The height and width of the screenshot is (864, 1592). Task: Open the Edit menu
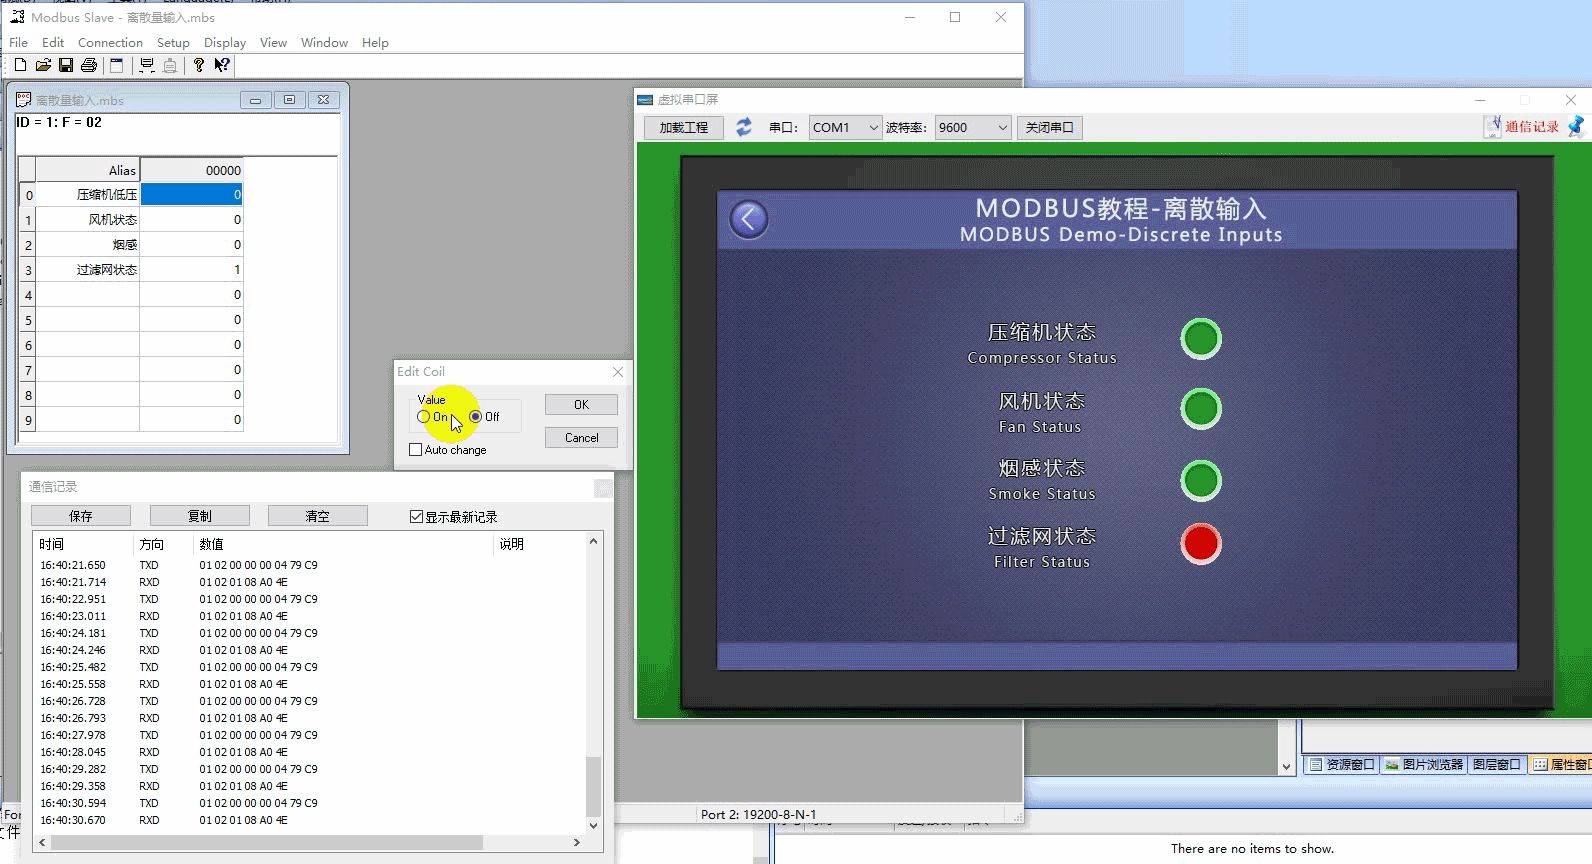(53, 42)
